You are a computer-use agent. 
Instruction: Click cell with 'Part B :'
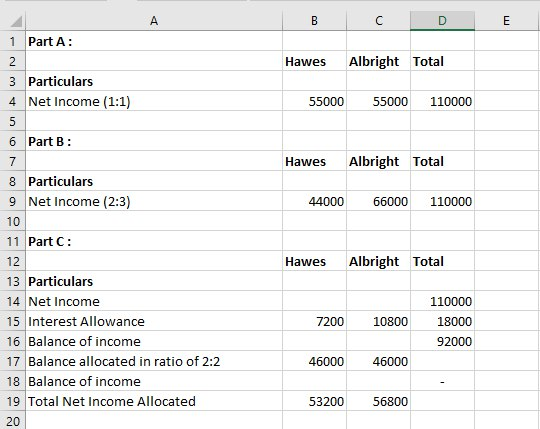point(154,141)
